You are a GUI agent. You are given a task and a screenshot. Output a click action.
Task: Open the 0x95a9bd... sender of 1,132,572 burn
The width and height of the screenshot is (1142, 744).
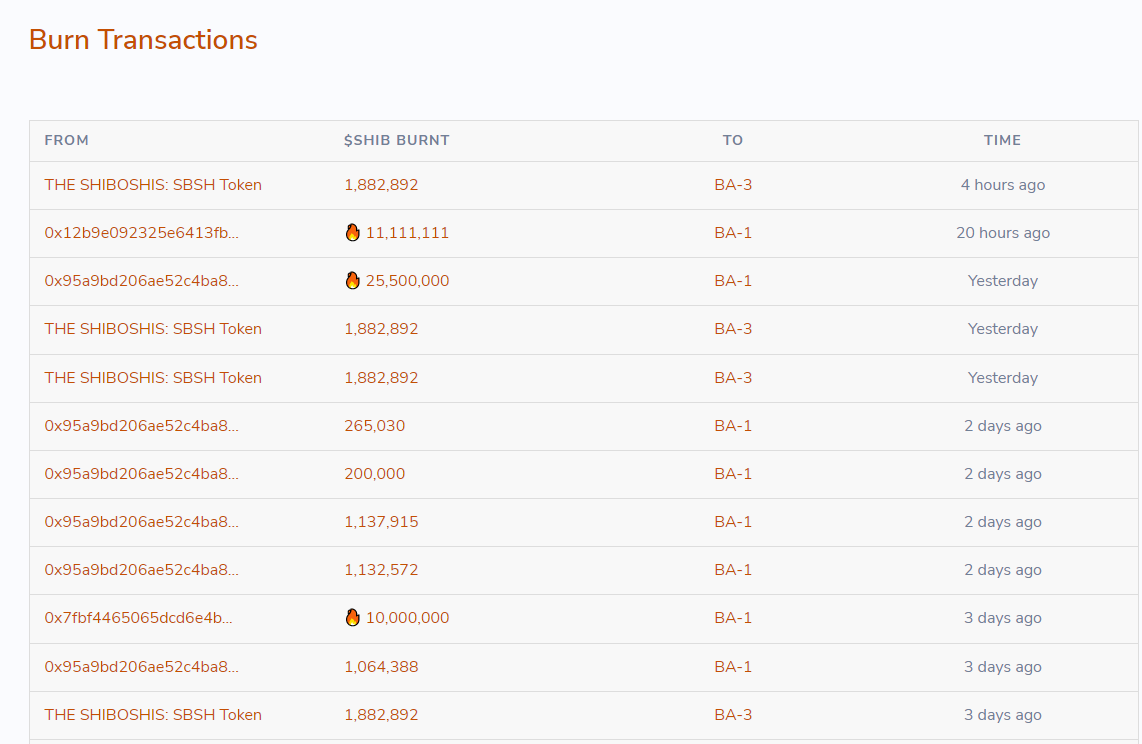tap(141, 570)
